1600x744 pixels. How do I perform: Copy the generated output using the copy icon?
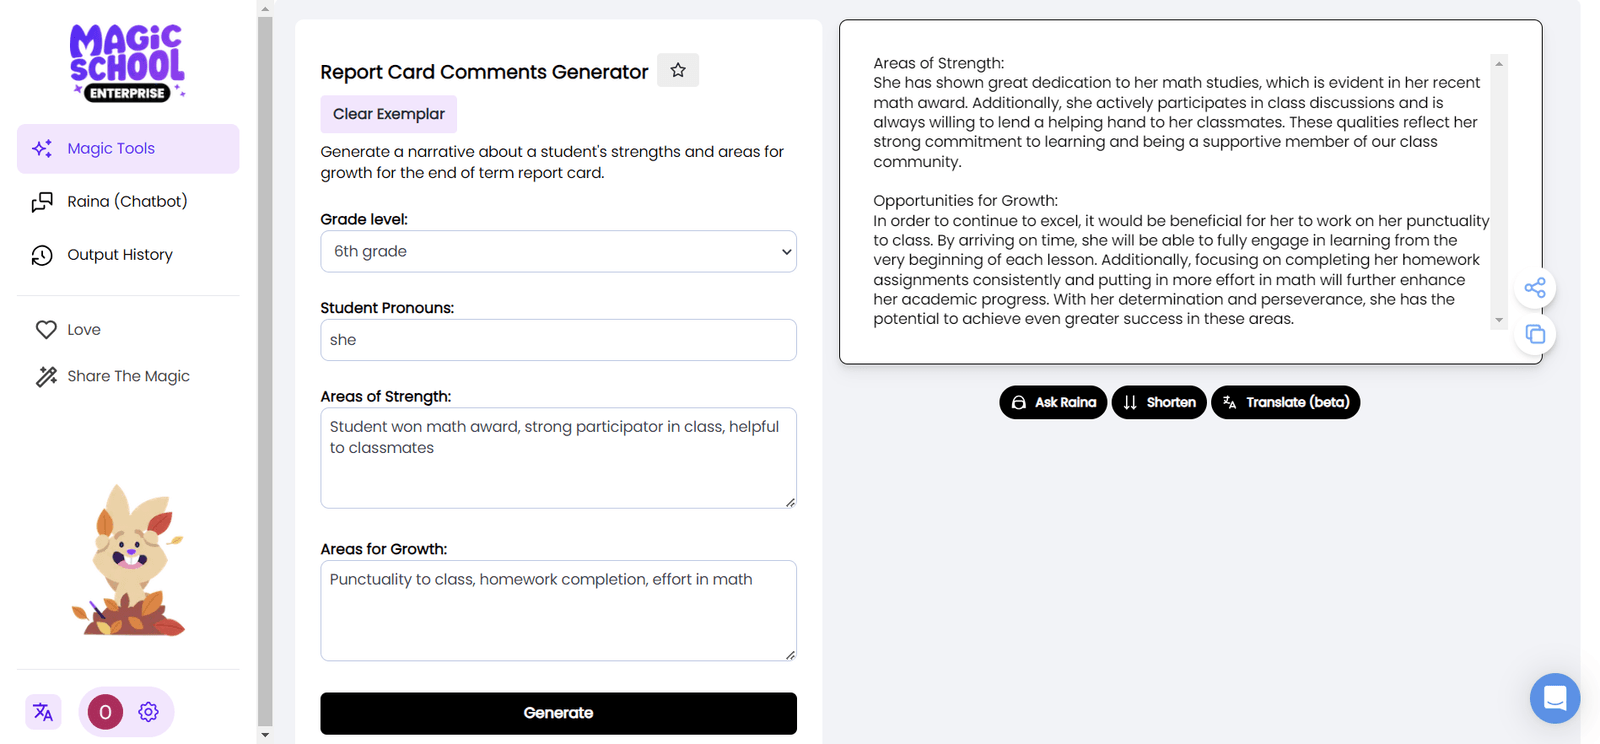(1533, 334)
